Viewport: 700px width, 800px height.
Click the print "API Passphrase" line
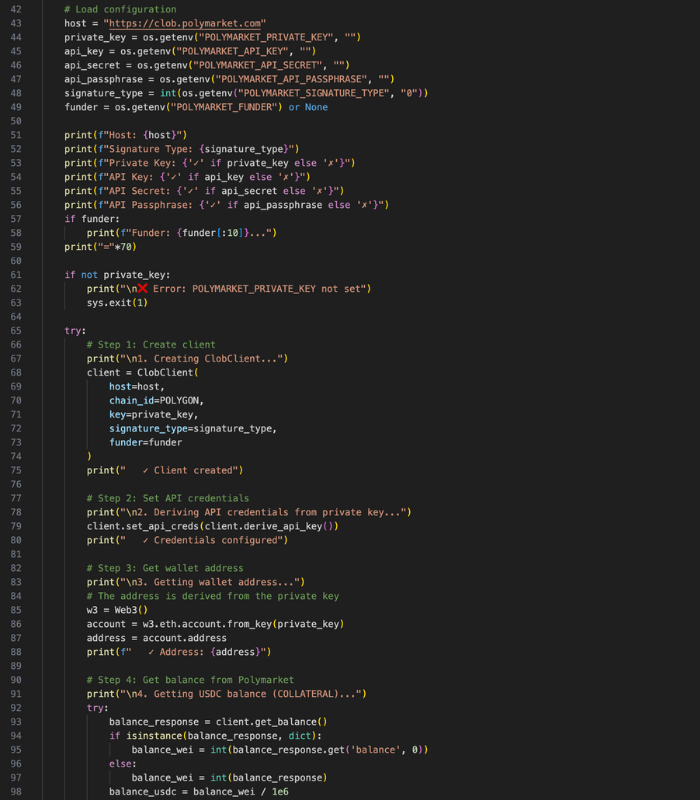click(x=227, y=205)
